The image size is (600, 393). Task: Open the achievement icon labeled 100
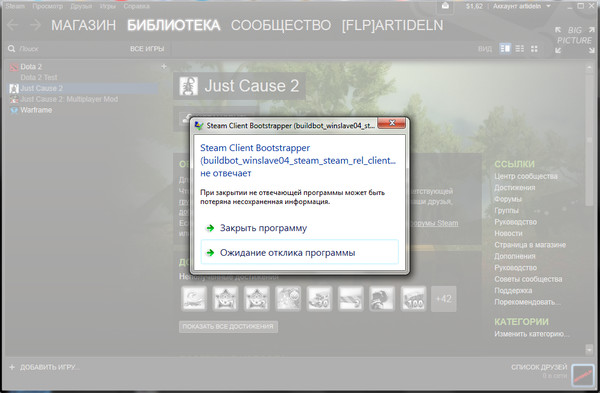coord(413,298)
